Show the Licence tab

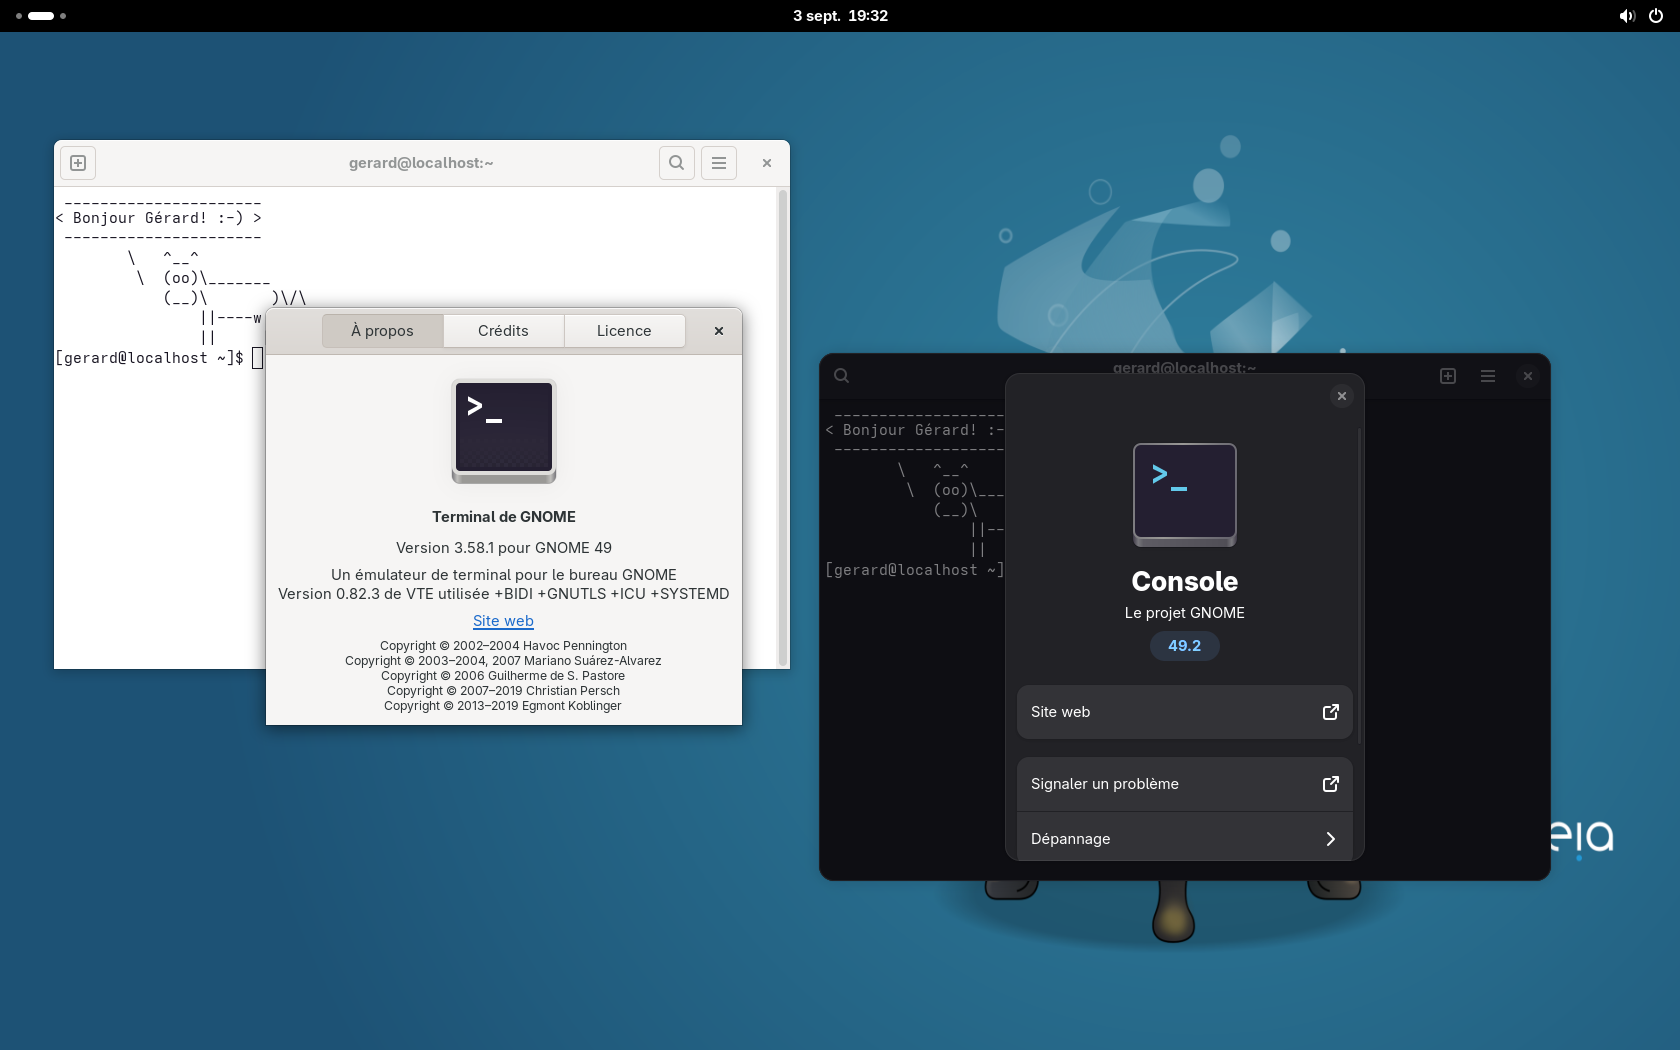[x=624, y=331]
